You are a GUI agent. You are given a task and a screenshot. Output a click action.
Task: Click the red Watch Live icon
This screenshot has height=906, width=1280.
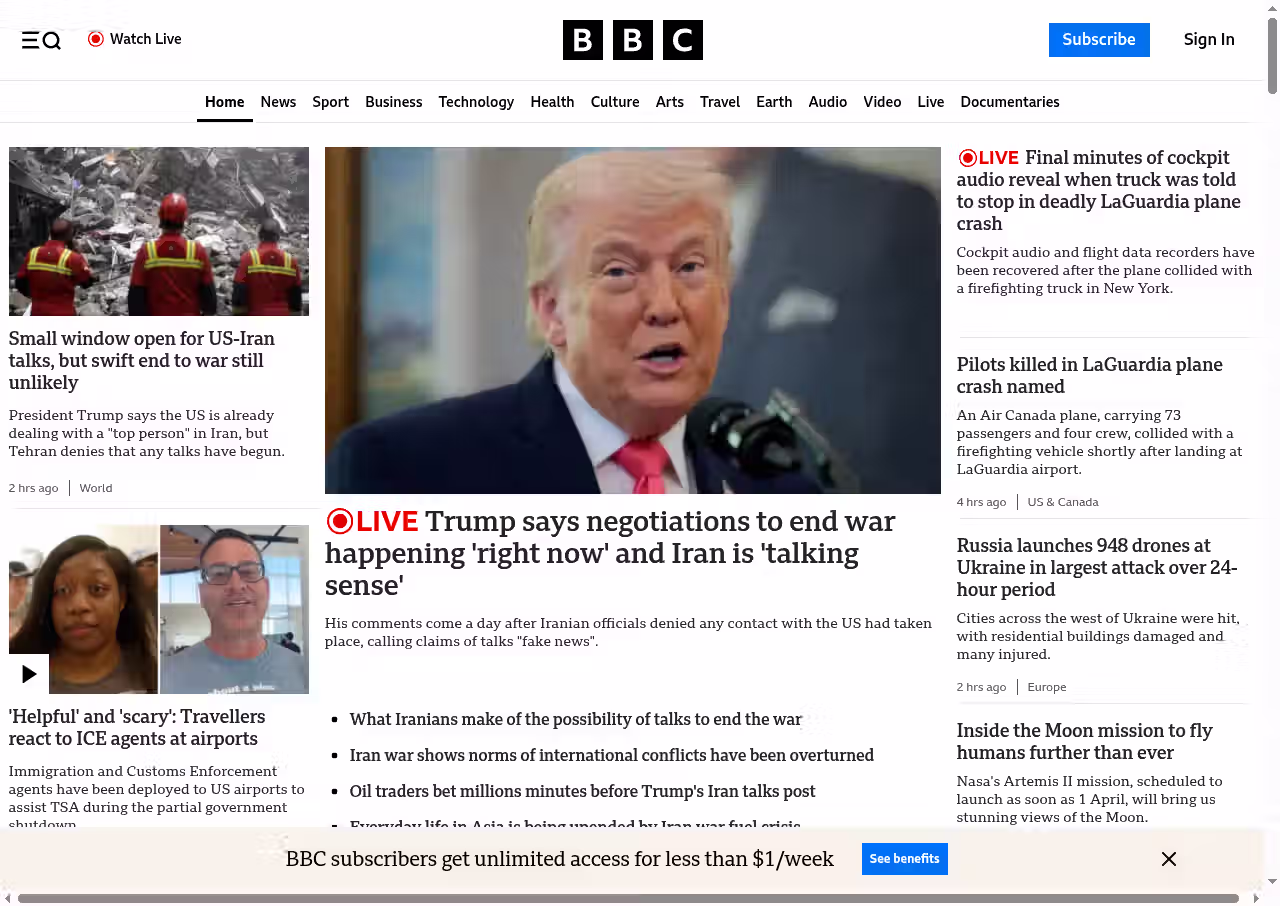point(96,39)
